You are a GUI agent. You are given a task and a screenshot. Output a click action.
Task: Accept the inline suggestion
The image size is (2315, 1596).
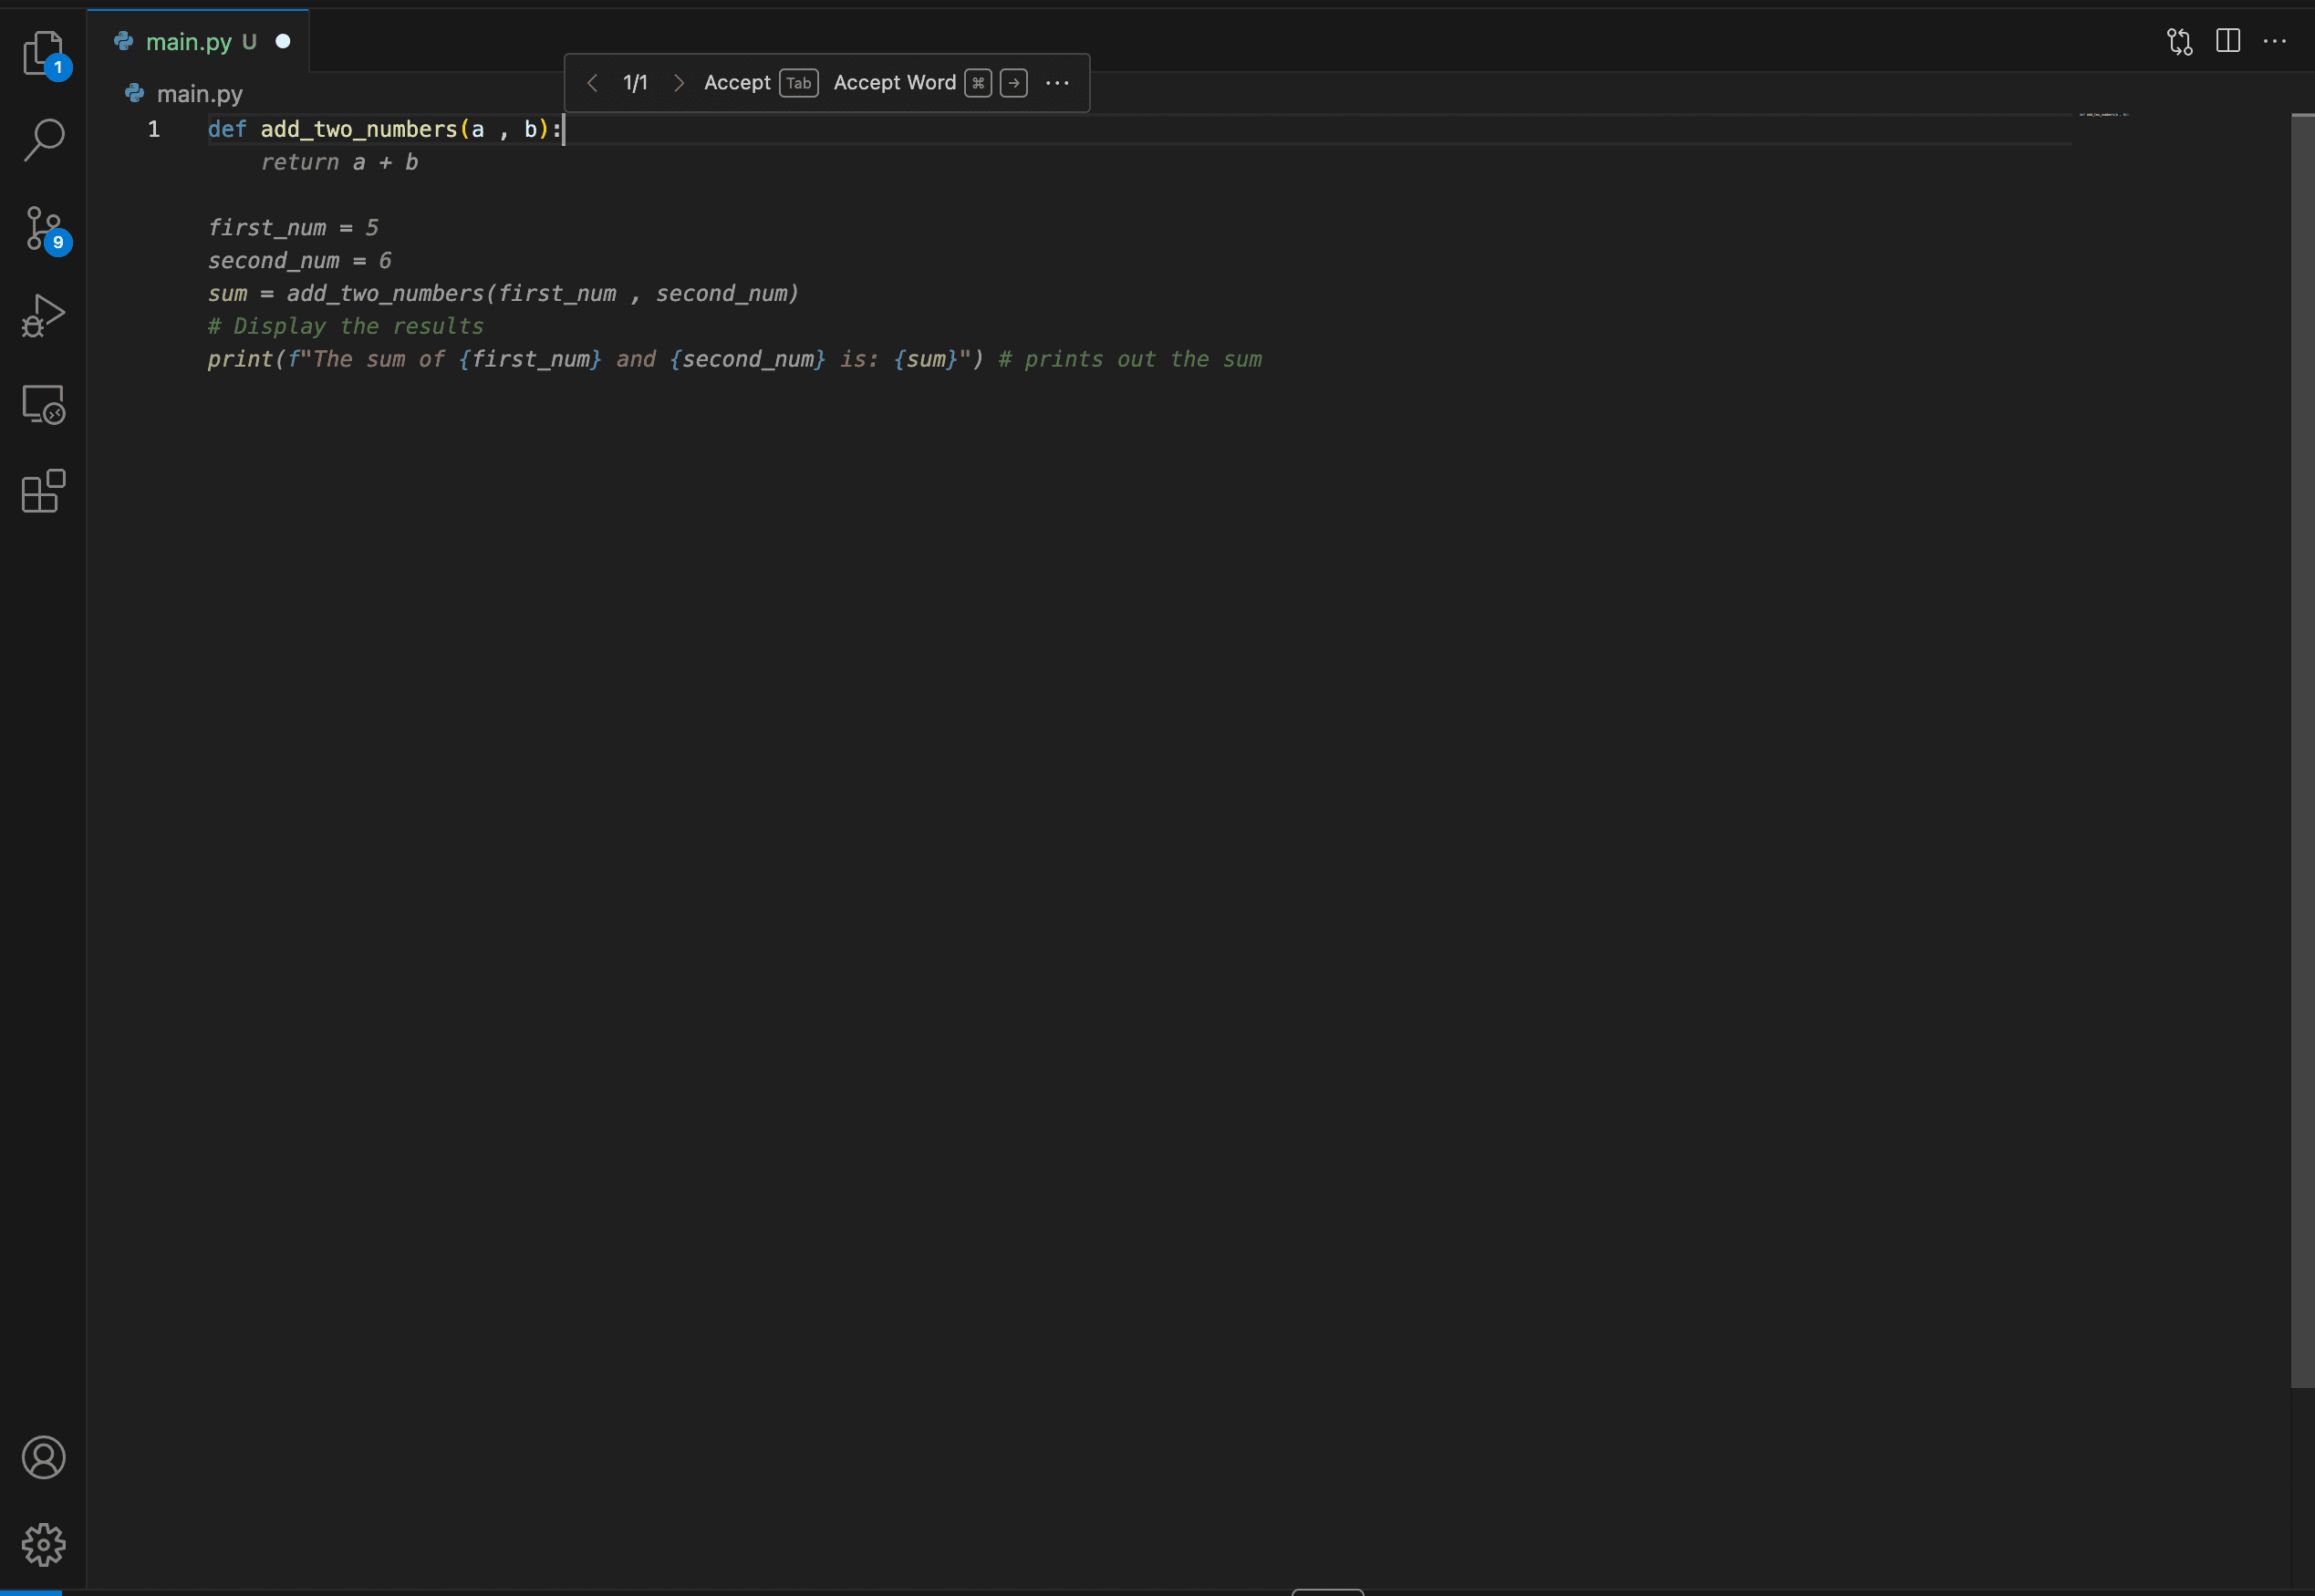(x=737, y=82)
